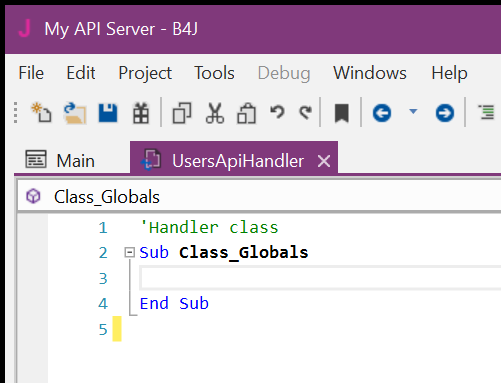Navigate backward with the blue left arrow
Viewport: 501px width, 383px height.
tap(382, 113)
